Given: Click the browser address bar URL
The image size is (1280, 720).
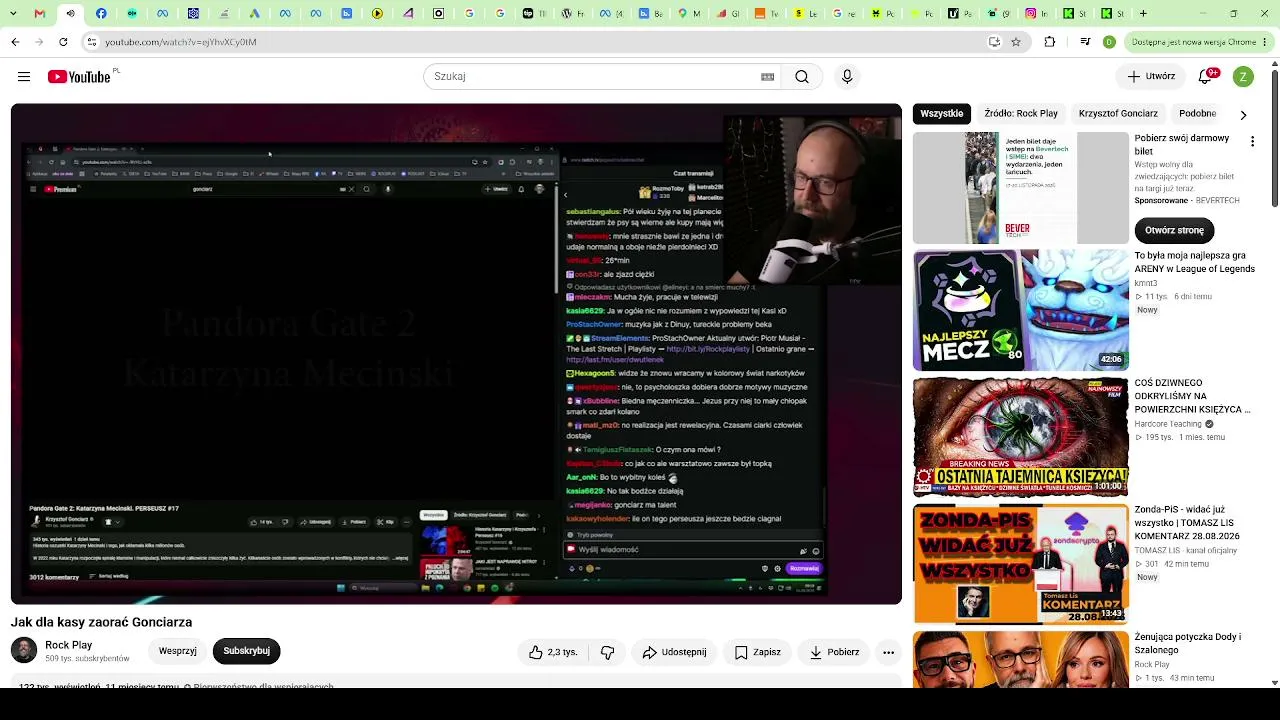Looking at the screenshot, I should (x=181, y=42).
